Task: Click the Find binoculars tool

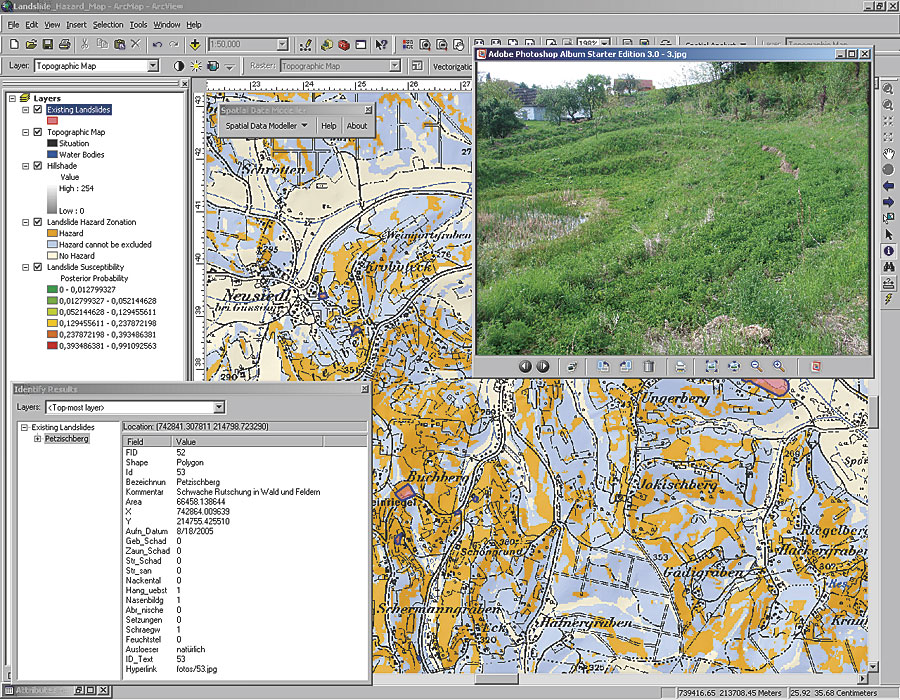Action: click(888, 266)
